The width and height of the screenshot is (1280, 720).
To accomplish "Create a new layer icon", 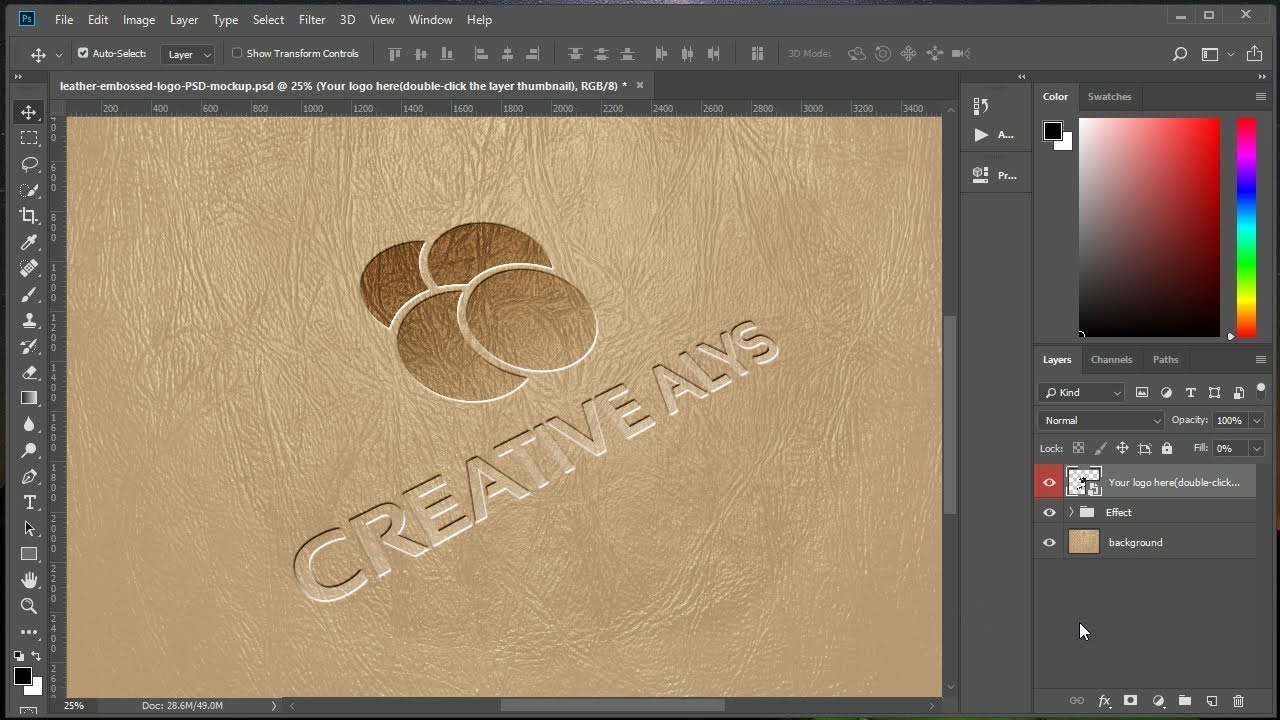I will click(x=1212, y=701).
